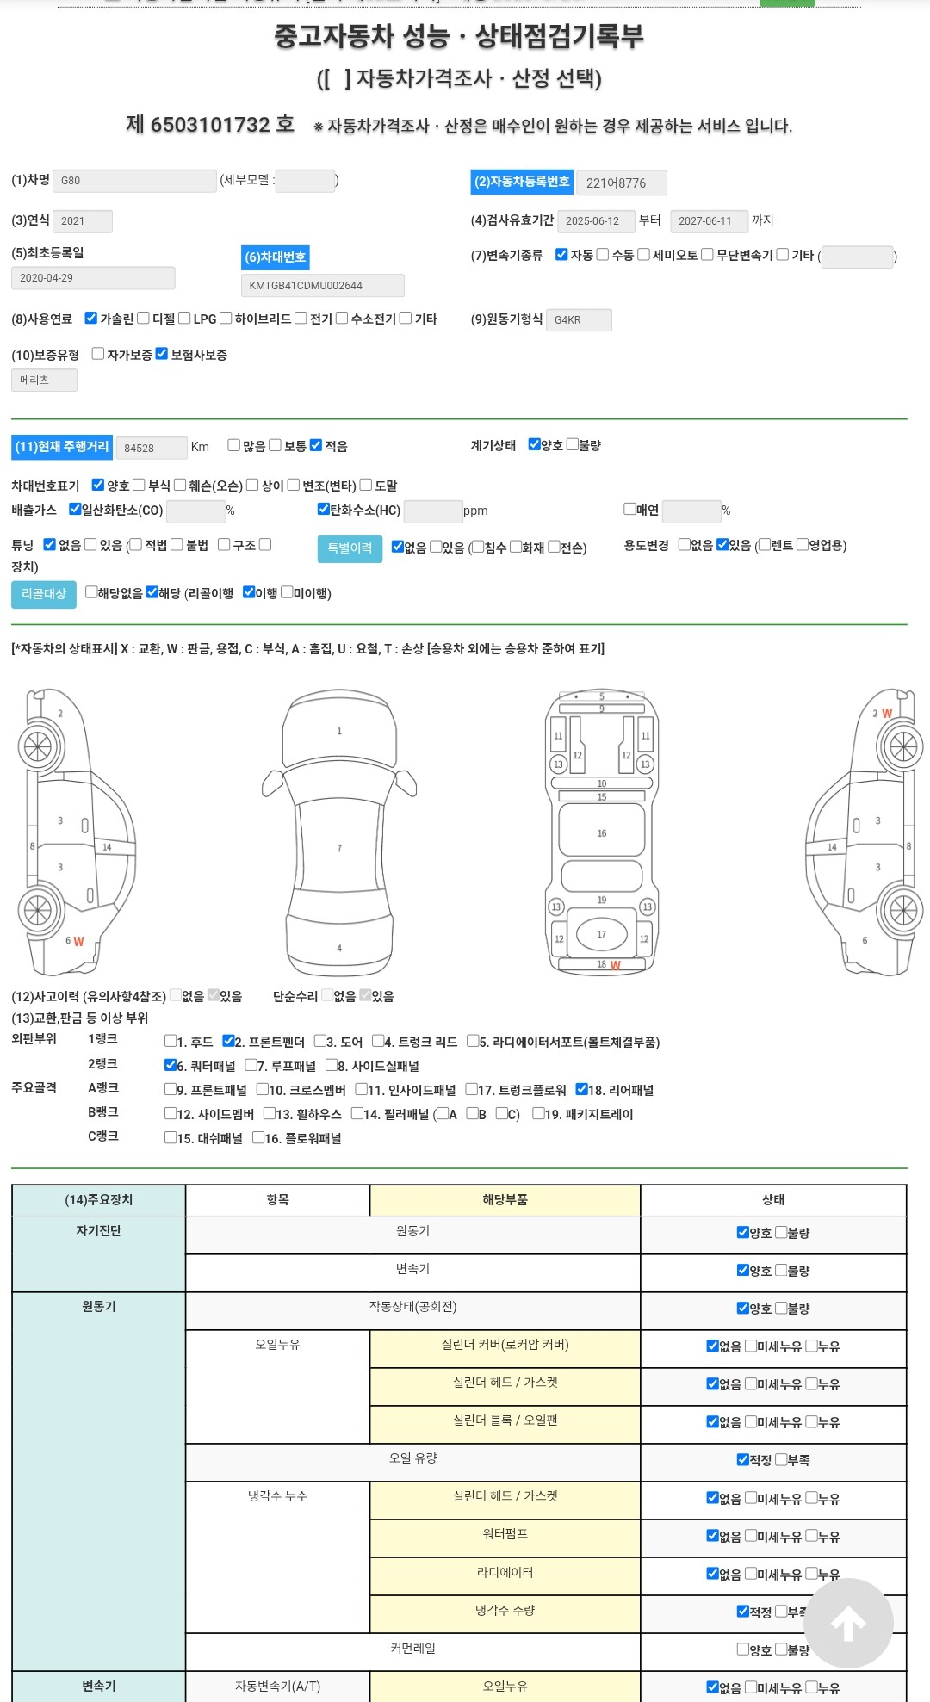Click the 차명 field showing G80

pyautogui.click(x=134, y=181)
